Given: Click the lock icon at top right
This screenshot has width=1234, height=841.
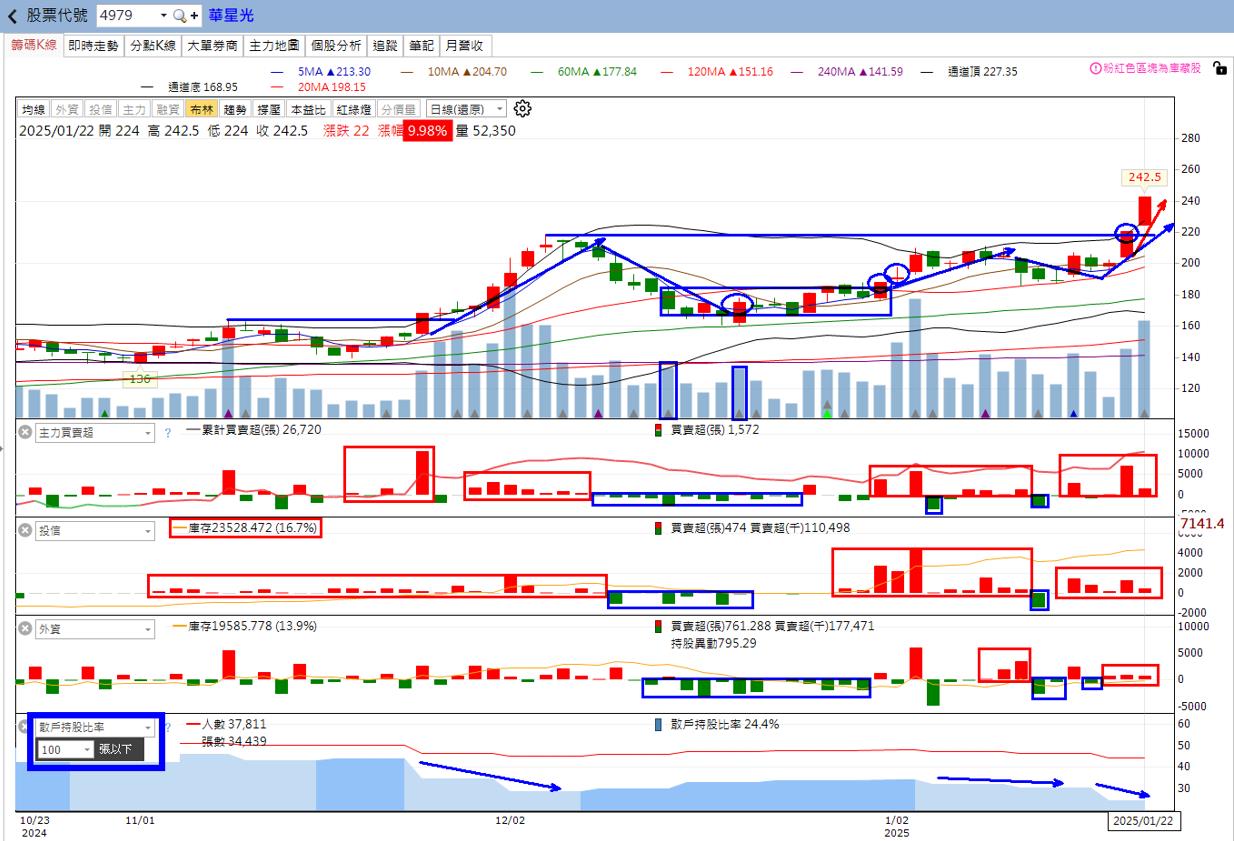Looking at the screenshot, I should pos(1218,68).
